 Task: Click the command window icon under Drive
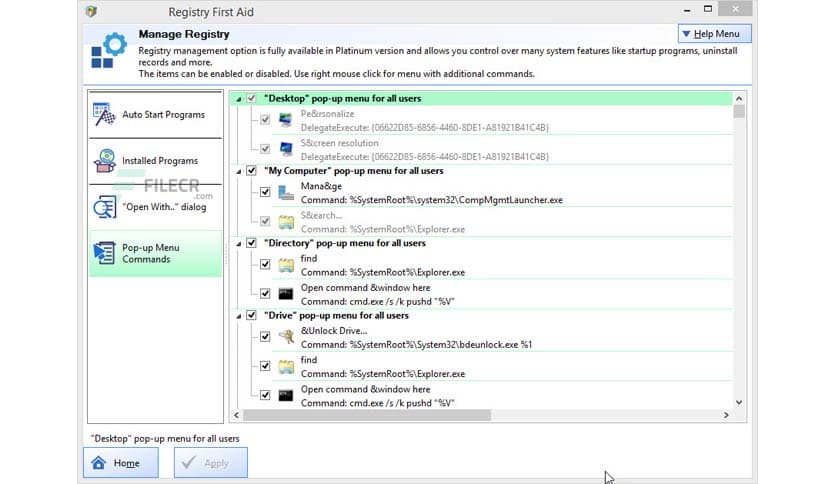pyautogui.click(x=286, y=396)
